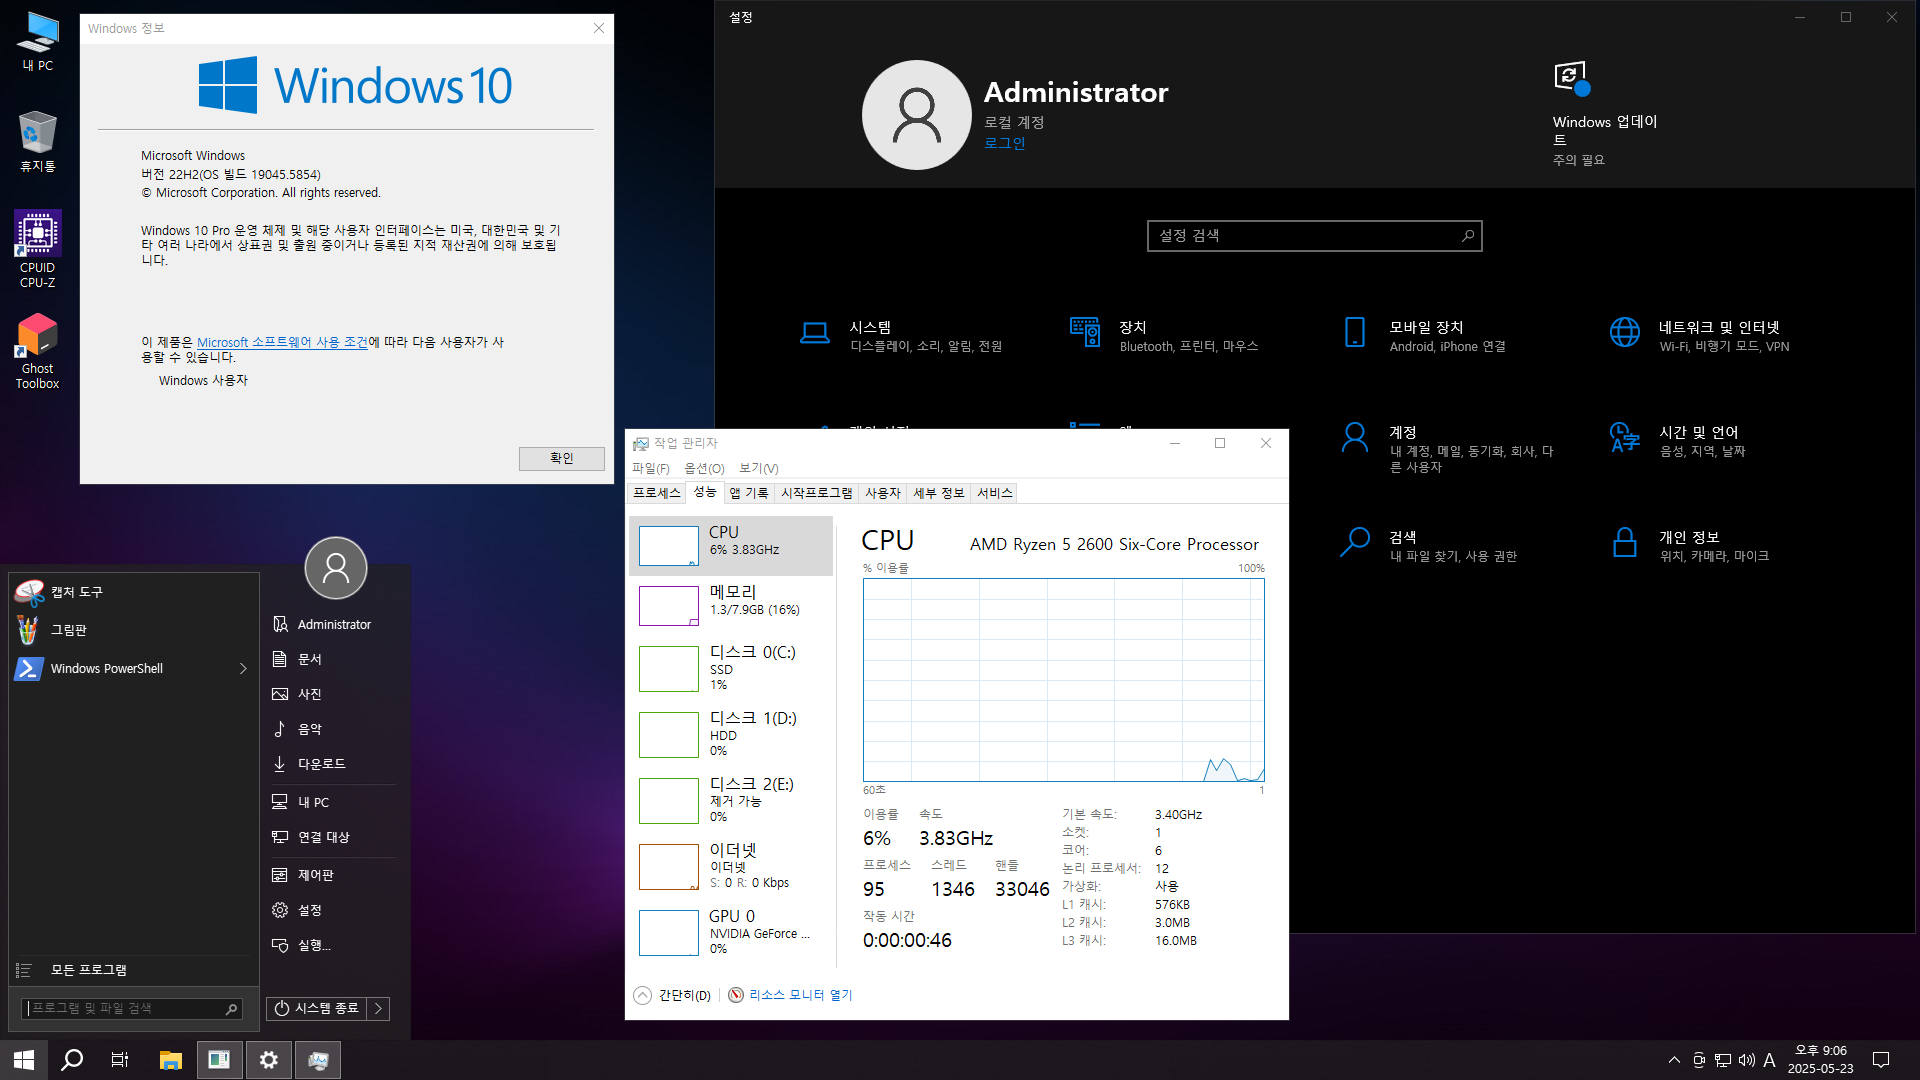1920x1080 pixels.
Task: Select 디스크 1(D:) performance panel
Action: [x=731, y=735]
